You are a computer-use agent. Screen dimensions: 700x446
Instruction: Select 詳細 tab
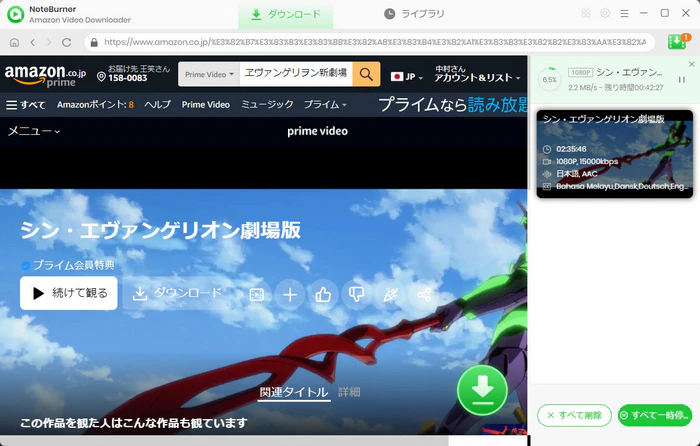(349, 392)
